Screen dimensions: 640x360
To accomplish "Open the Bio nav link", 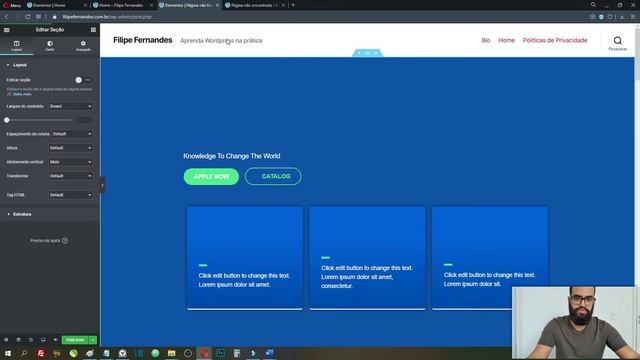I will [486, 40].
